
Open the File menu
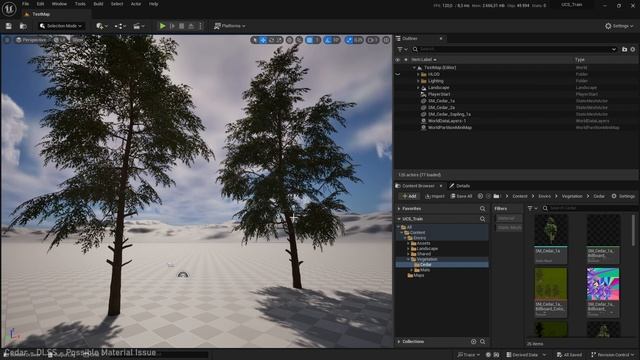(25, 4)
